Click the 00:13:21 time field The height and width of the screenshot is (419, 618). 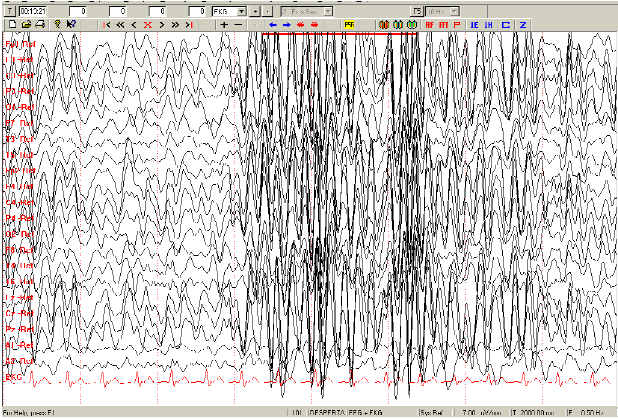click(x=33, y=11)
